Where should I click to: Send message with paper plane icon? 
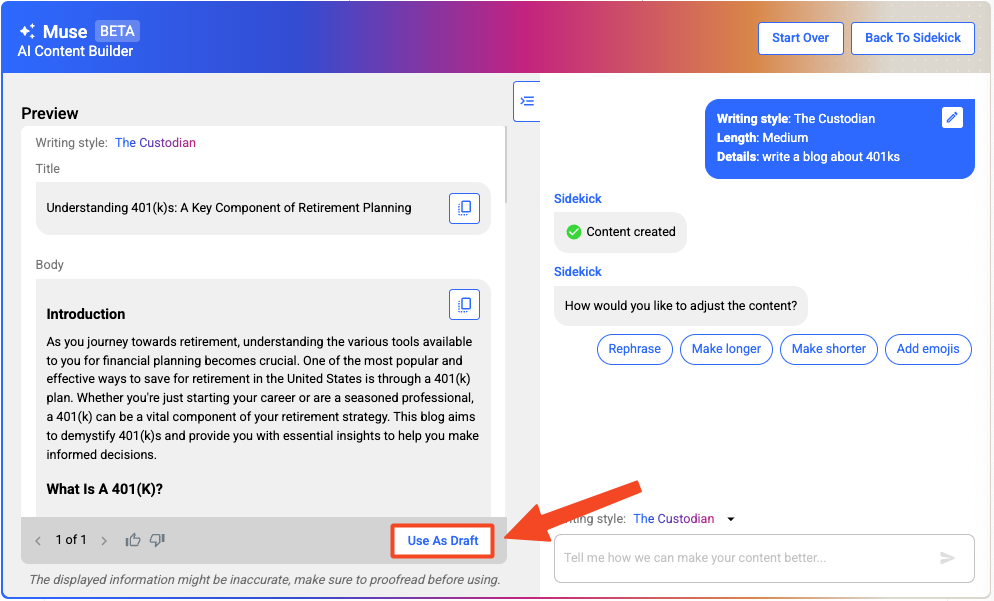pyautogui.click(x=947, y=558)
